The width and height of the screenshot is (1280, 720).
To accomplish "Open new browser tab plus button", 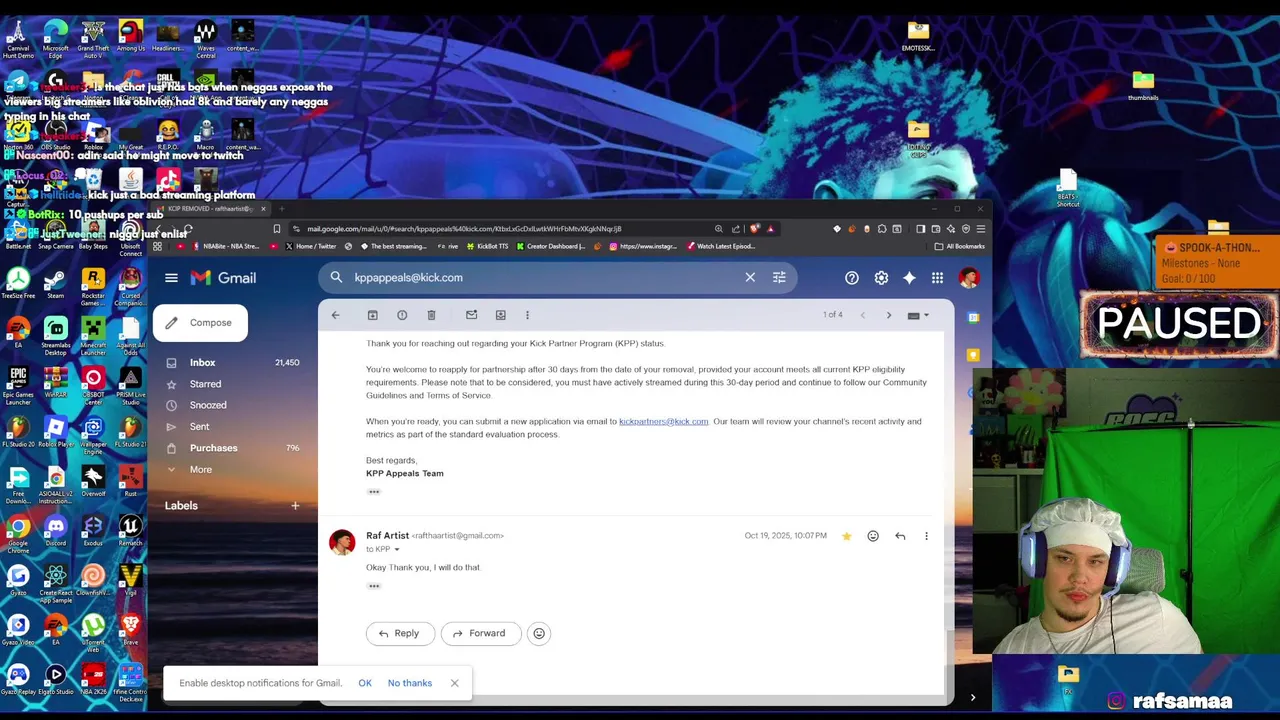I will tap(282, 209).
